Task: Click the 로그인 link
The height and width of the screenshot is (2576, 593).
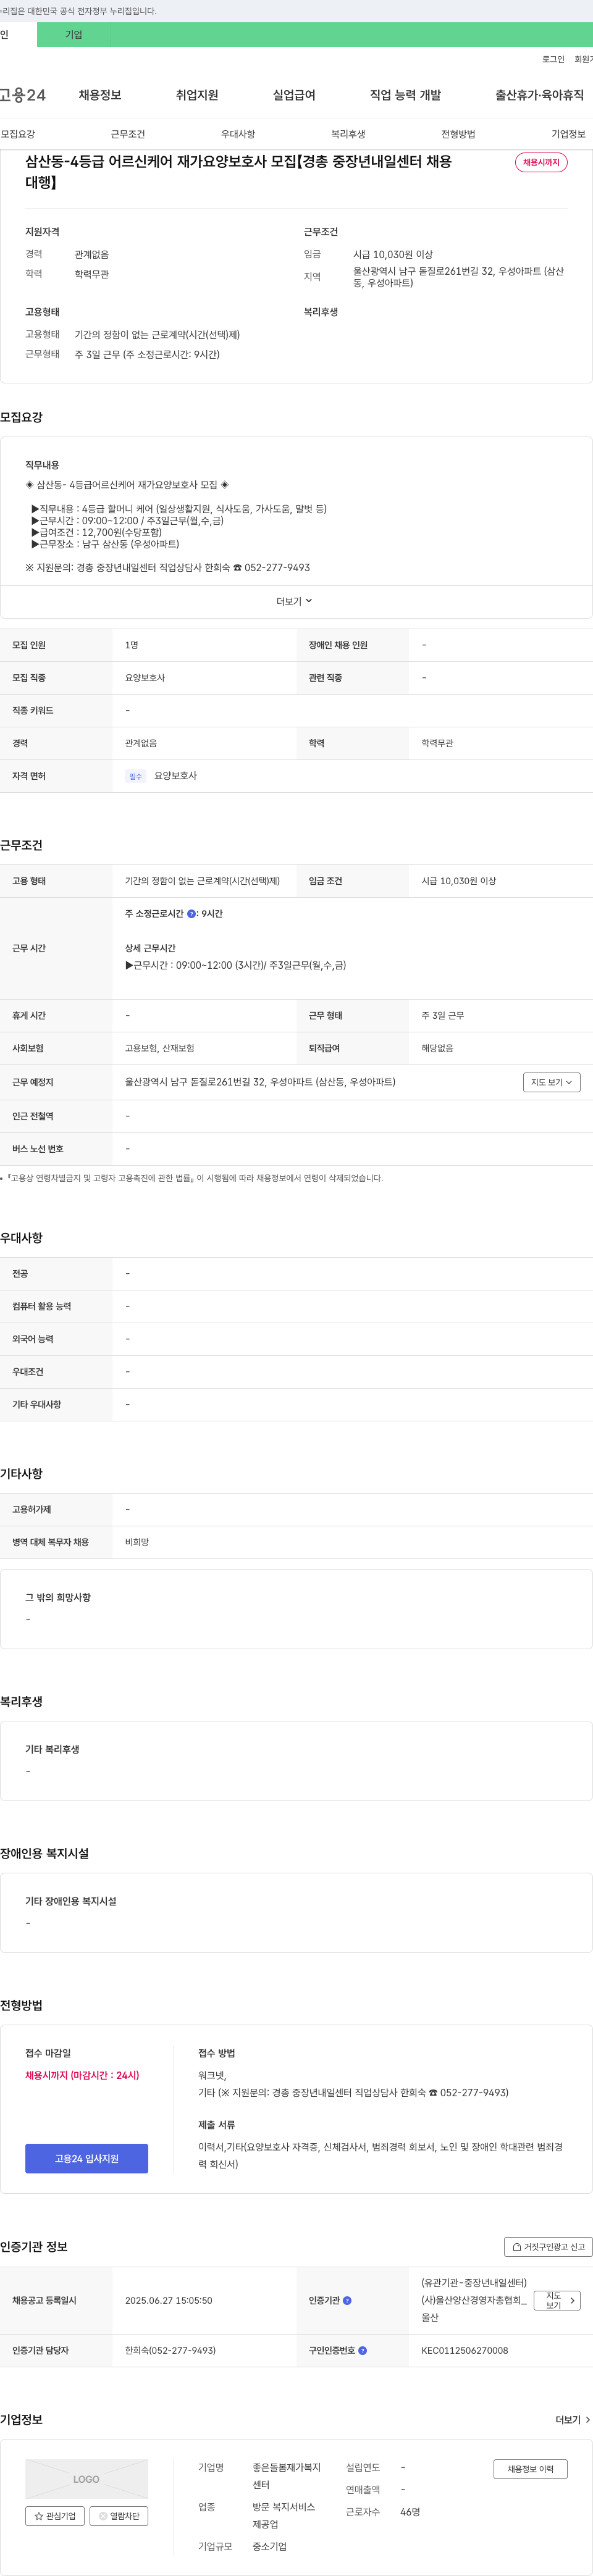Action: coord(553,60)
